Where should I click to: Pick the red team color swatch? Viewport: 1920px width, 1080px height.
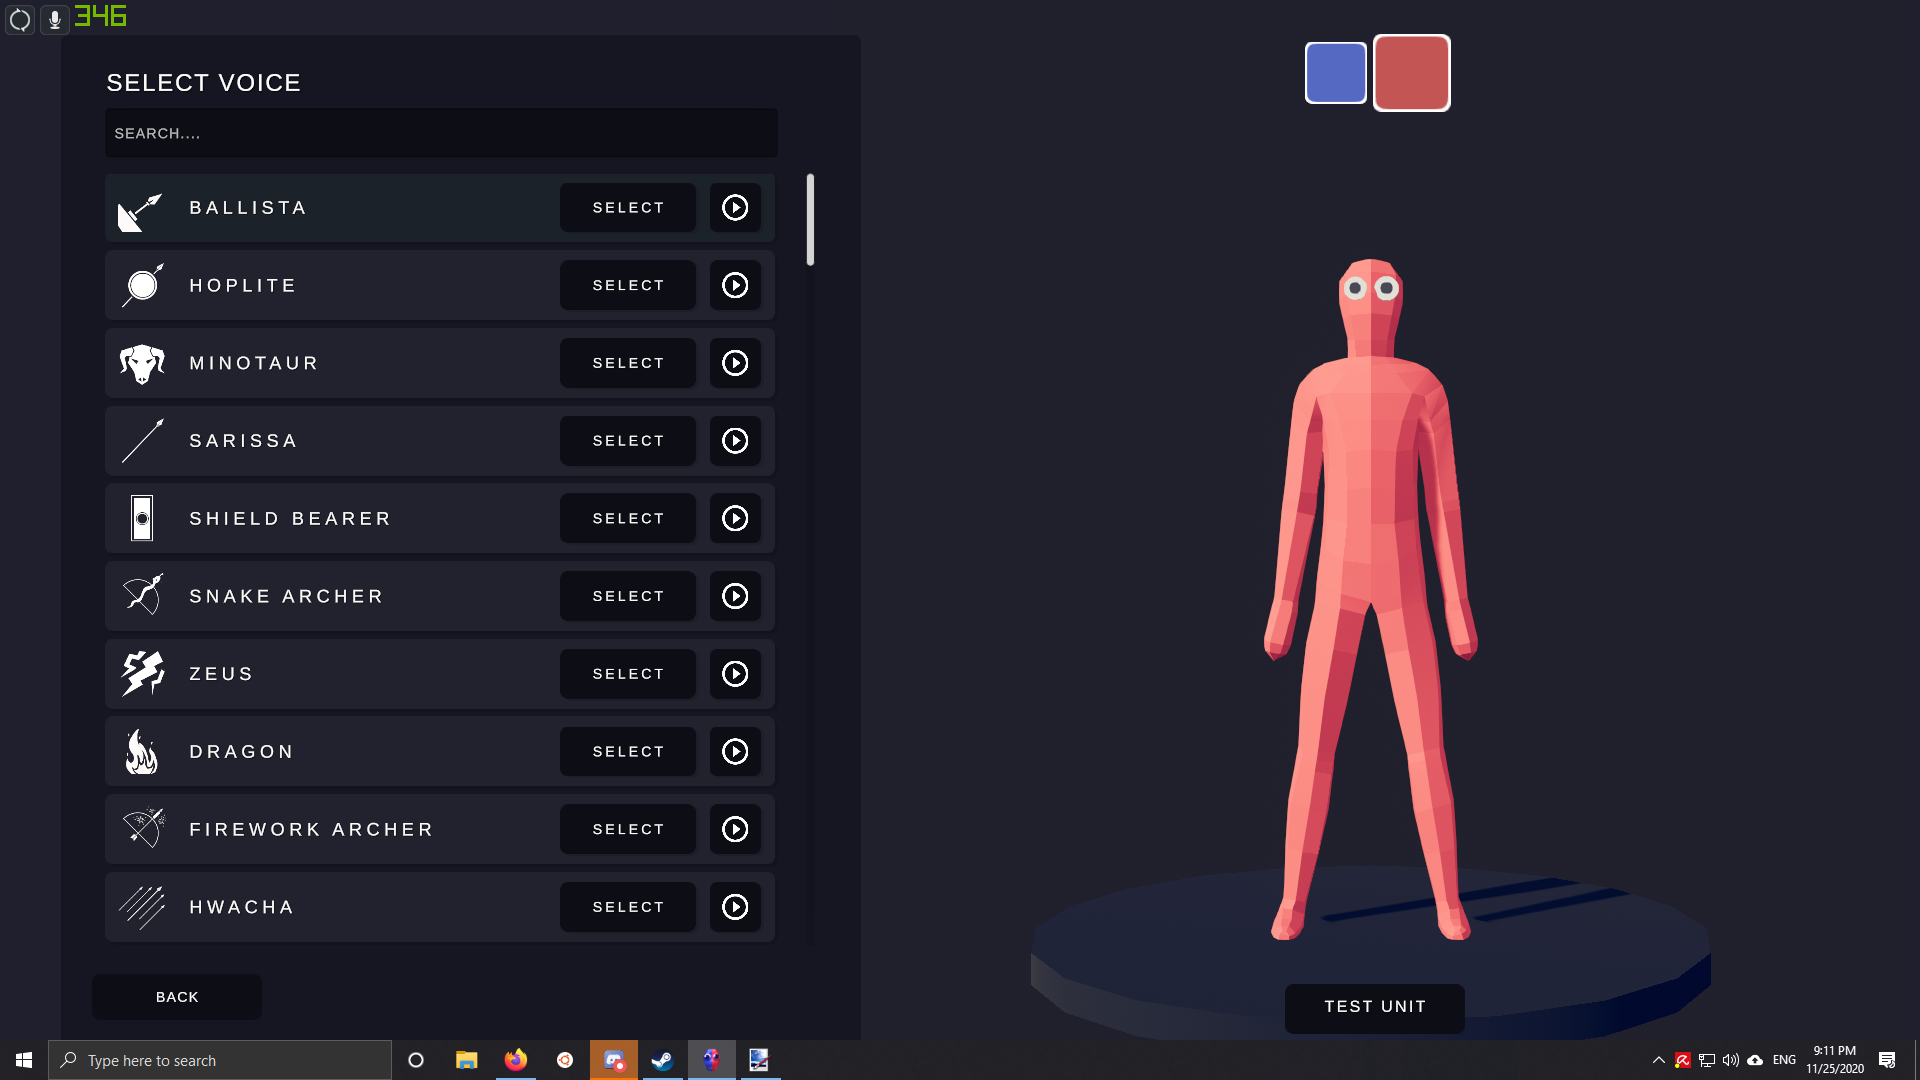coord(1411,73)
